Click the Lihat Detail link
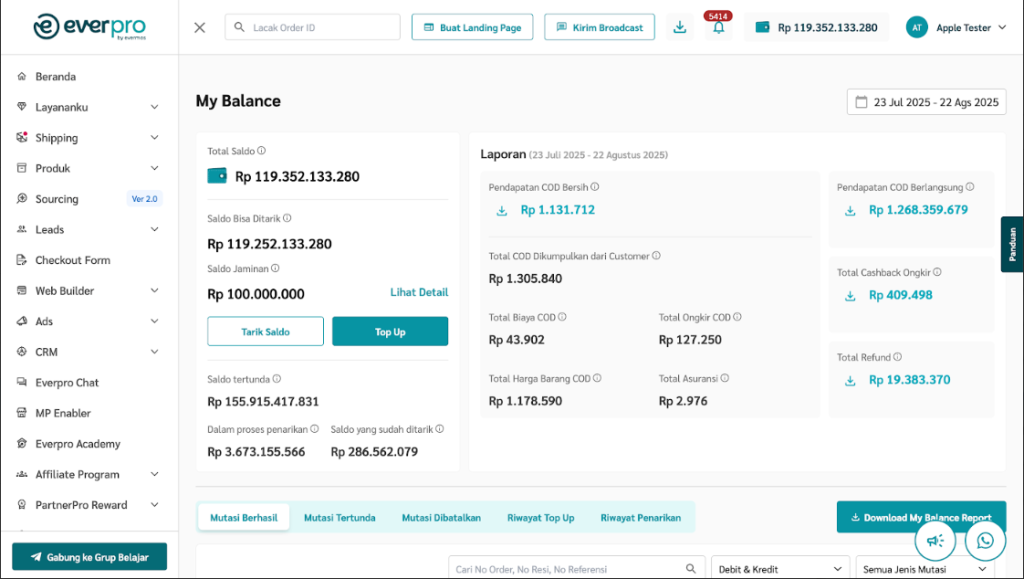This screenshot has height=579, width=1024. 418,292
